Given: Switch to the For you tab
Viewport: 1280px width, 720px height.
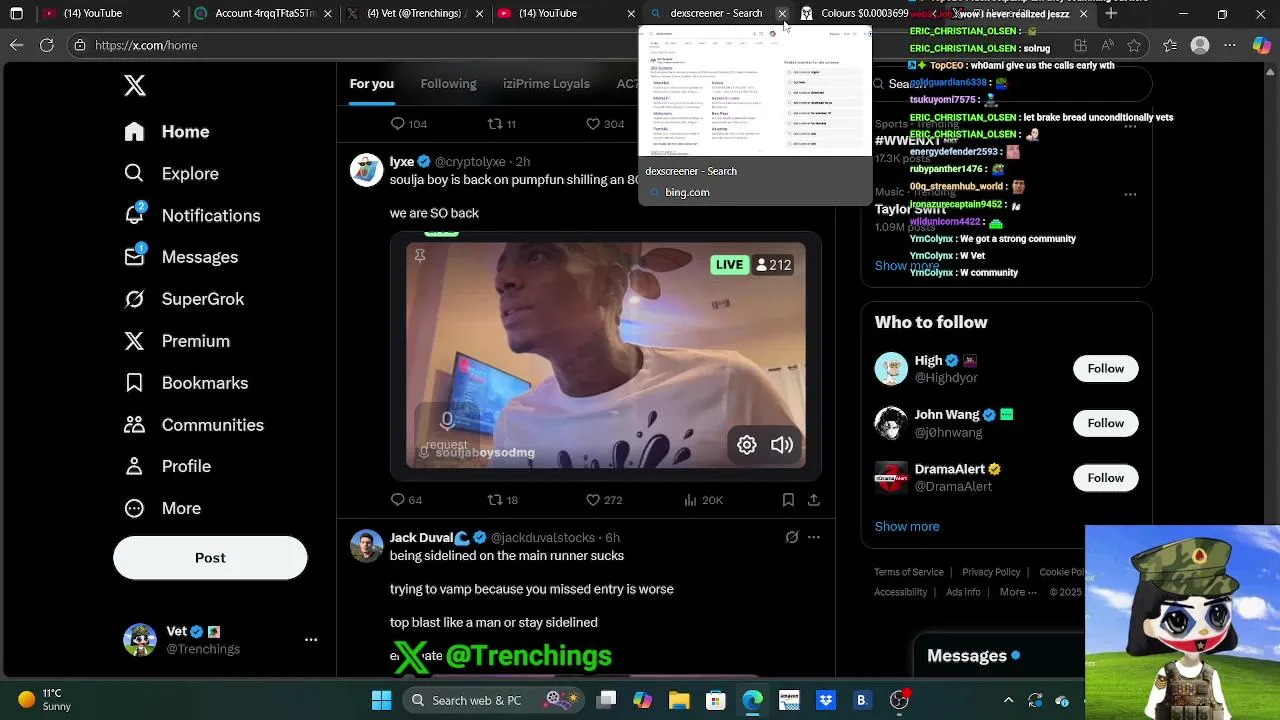Looking at the screenshot, I should pos(371,84).
